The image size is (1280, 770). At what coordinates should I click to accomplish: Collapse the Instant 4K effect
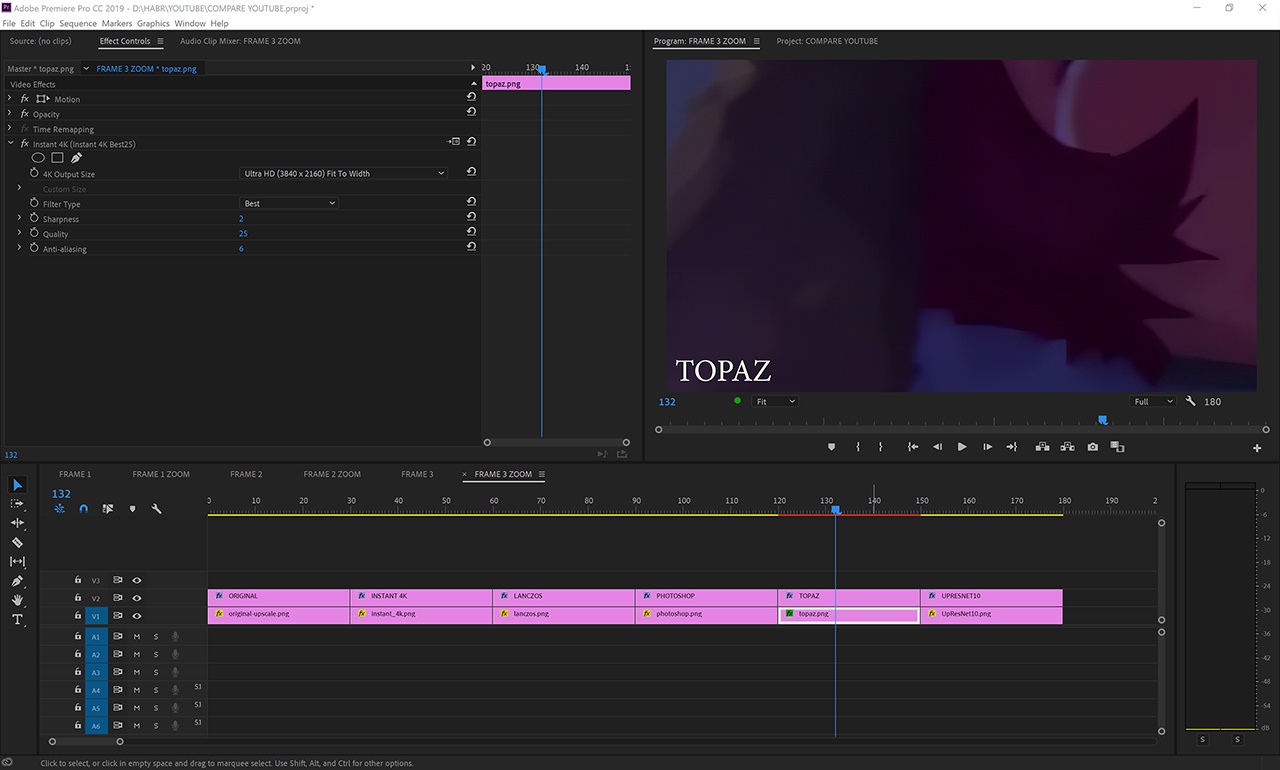click(x=10, y=143)
